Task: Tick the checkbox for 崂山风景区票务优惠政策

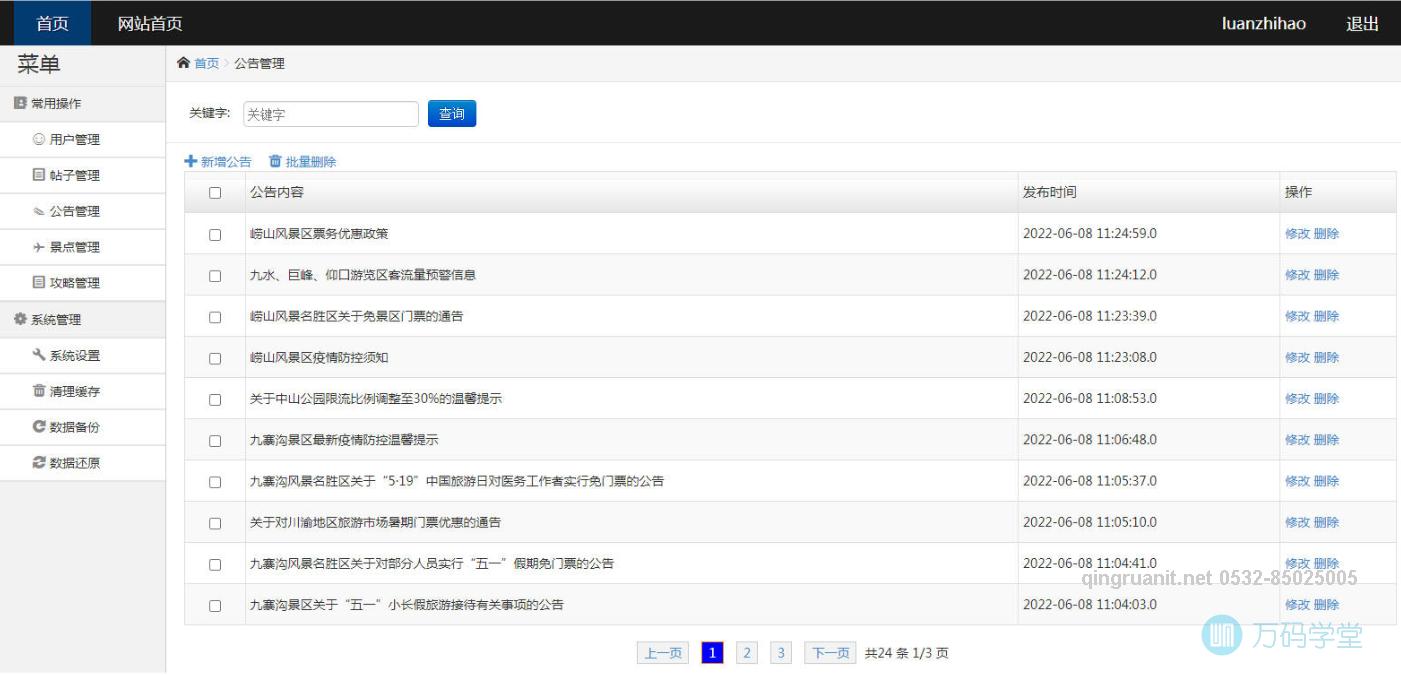Action: click(x=214, y=233)
